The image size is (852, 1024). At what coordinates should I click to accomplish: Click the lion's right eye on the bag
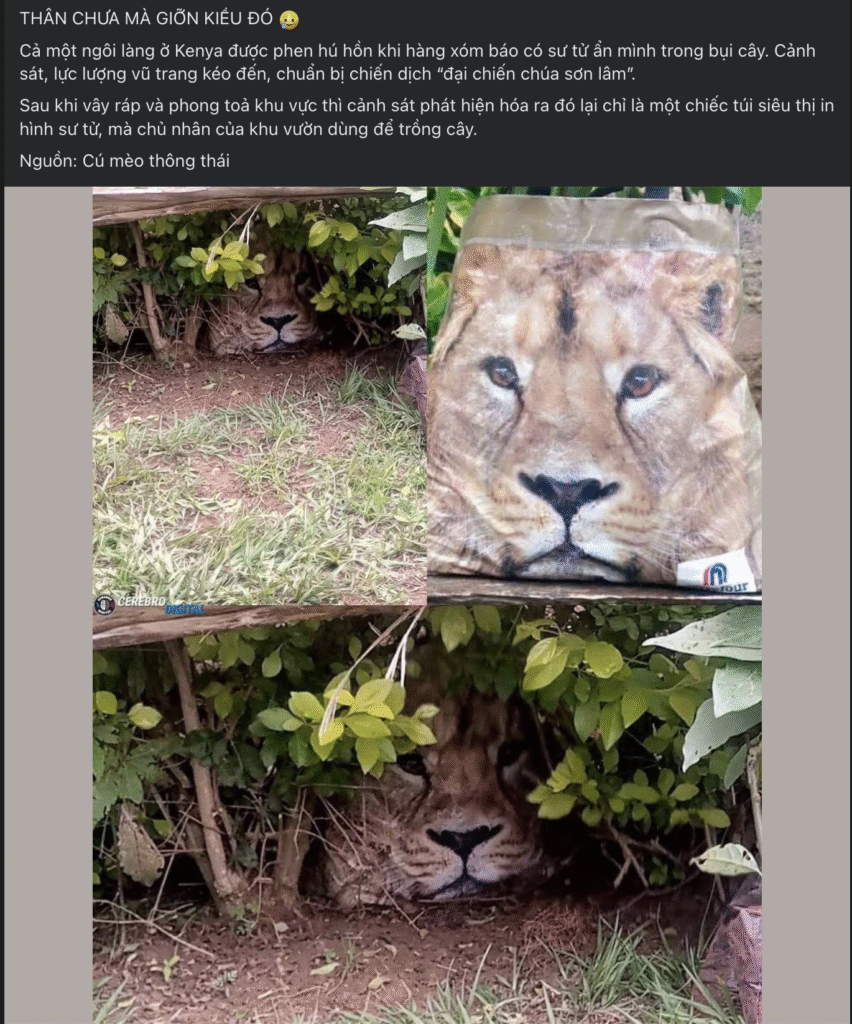(642, 381)
